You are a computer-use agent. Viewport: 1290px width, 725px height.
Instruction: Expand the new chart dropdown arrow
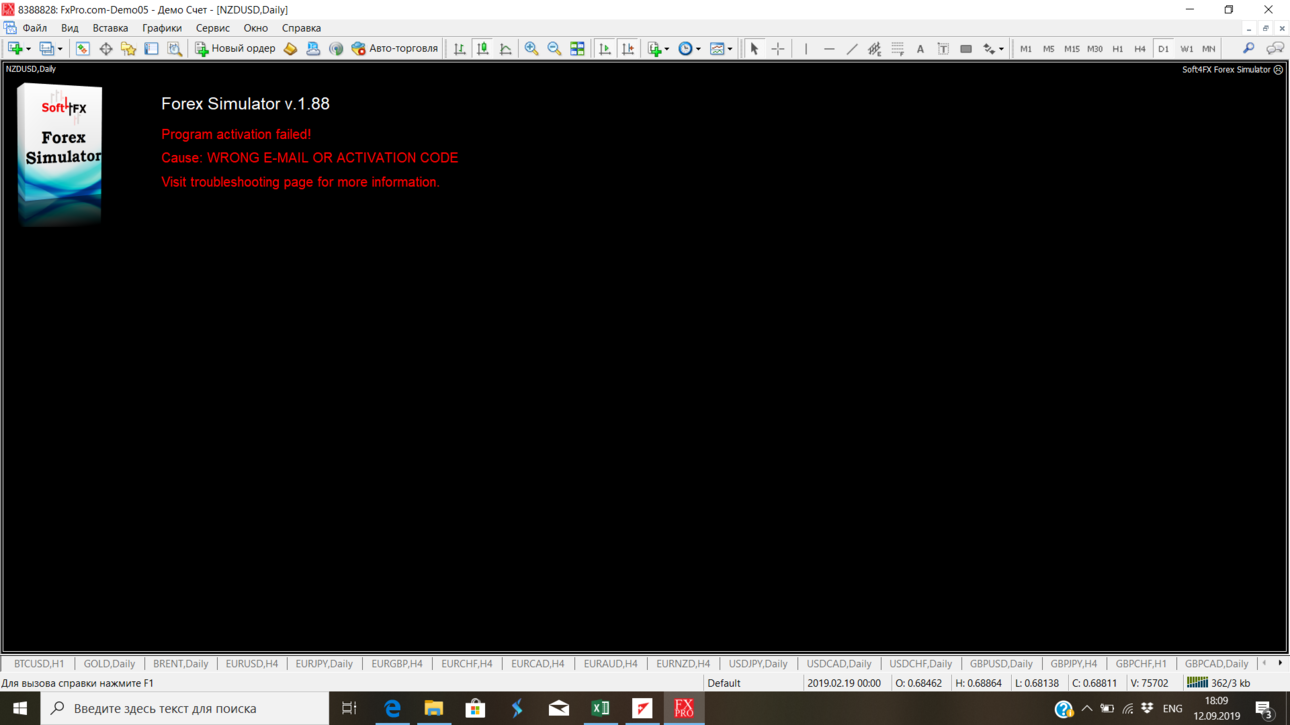click(28, 49)
